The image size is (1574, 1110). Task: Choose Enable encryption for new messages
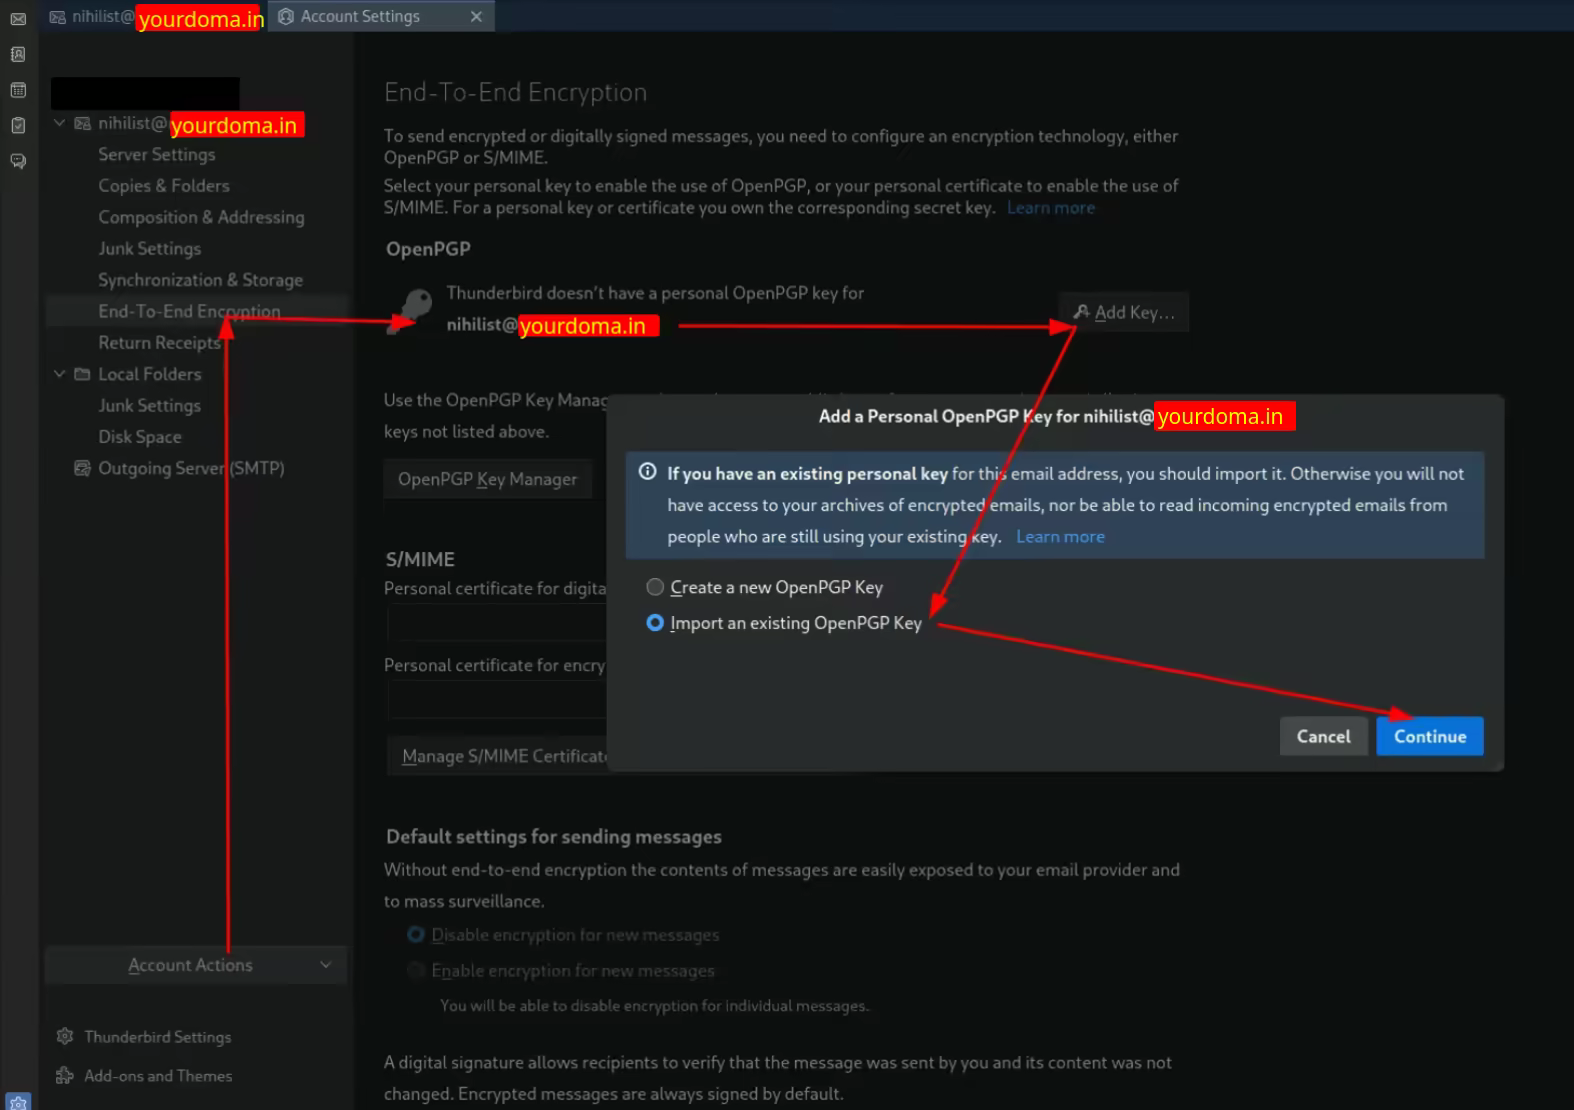coord(416,970)
